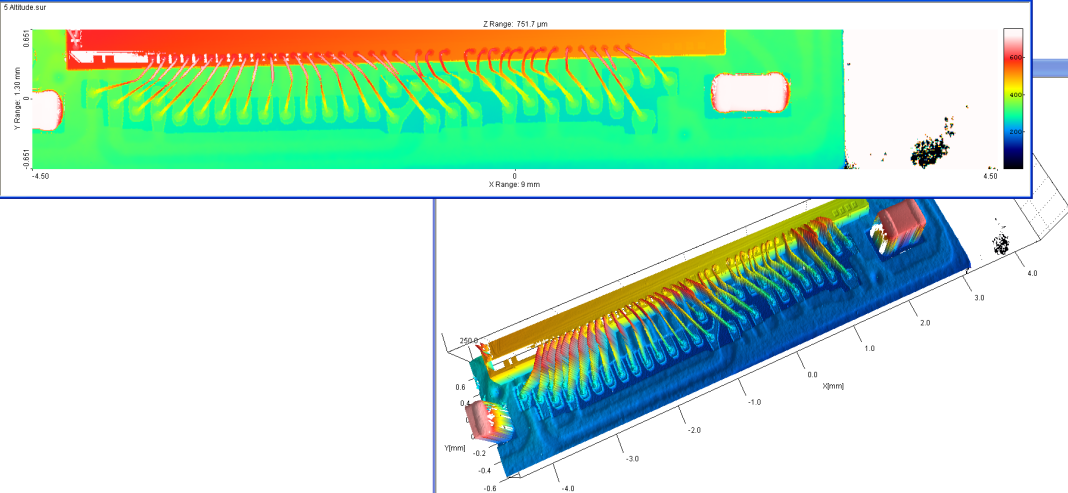Click the 'X Range: 9 mm' axis label
The width and height of the screenshot is (1068, 493).
tap(514, 184)
